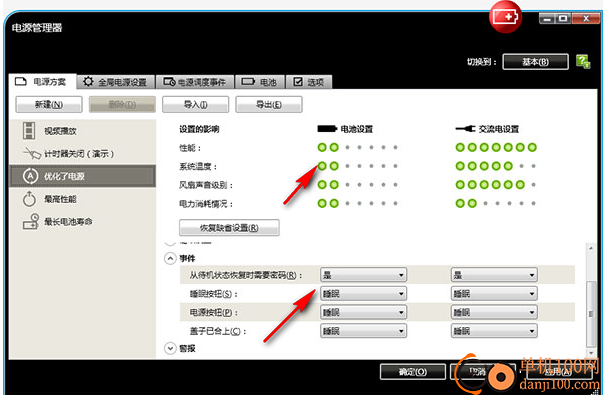Viewport: 603px width, 395px height.
Task: Open battery dropdown for 盖子已合上(C)
Action: click(x=363, y=331)
